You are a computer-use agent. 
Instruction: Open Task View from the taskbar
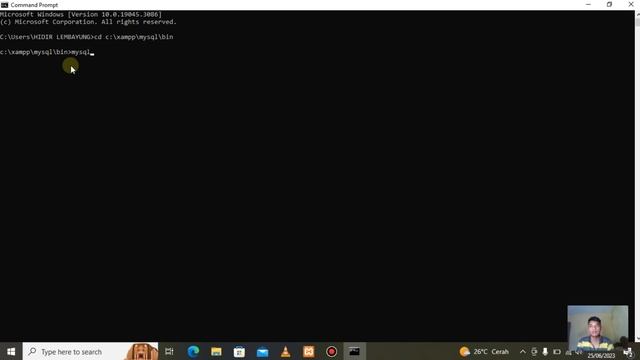pyautogui.click(x=169, y=351)
